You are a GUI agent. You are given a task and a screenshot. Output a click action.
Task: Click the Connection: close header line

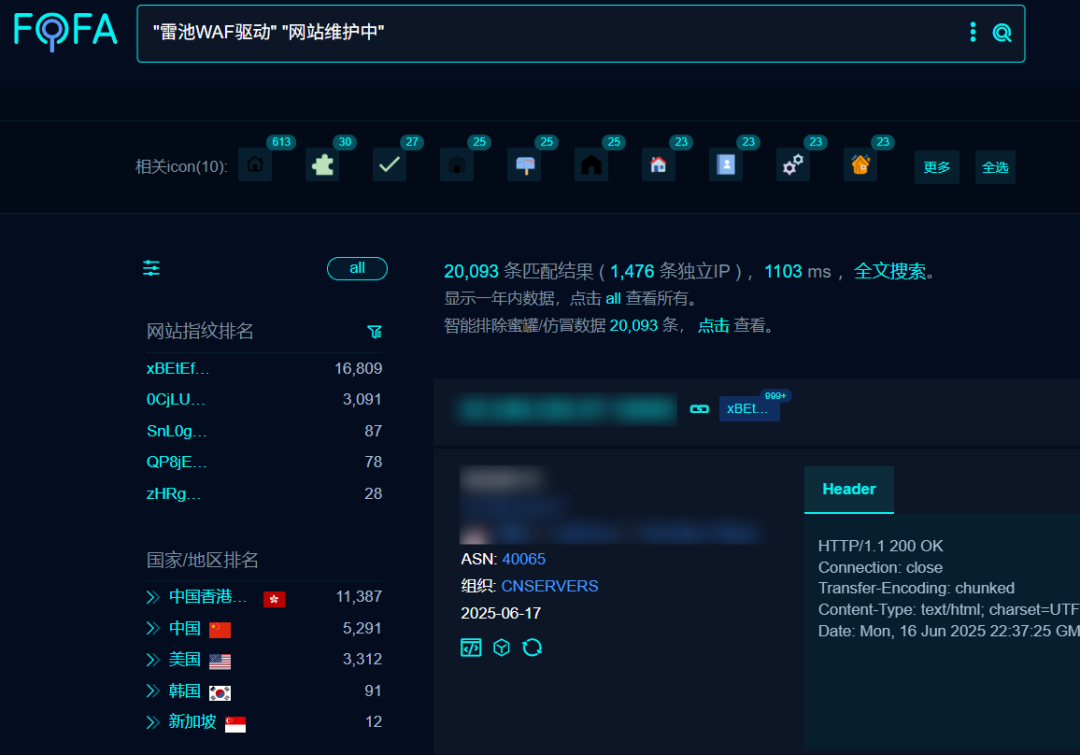(x=880, y=568)
